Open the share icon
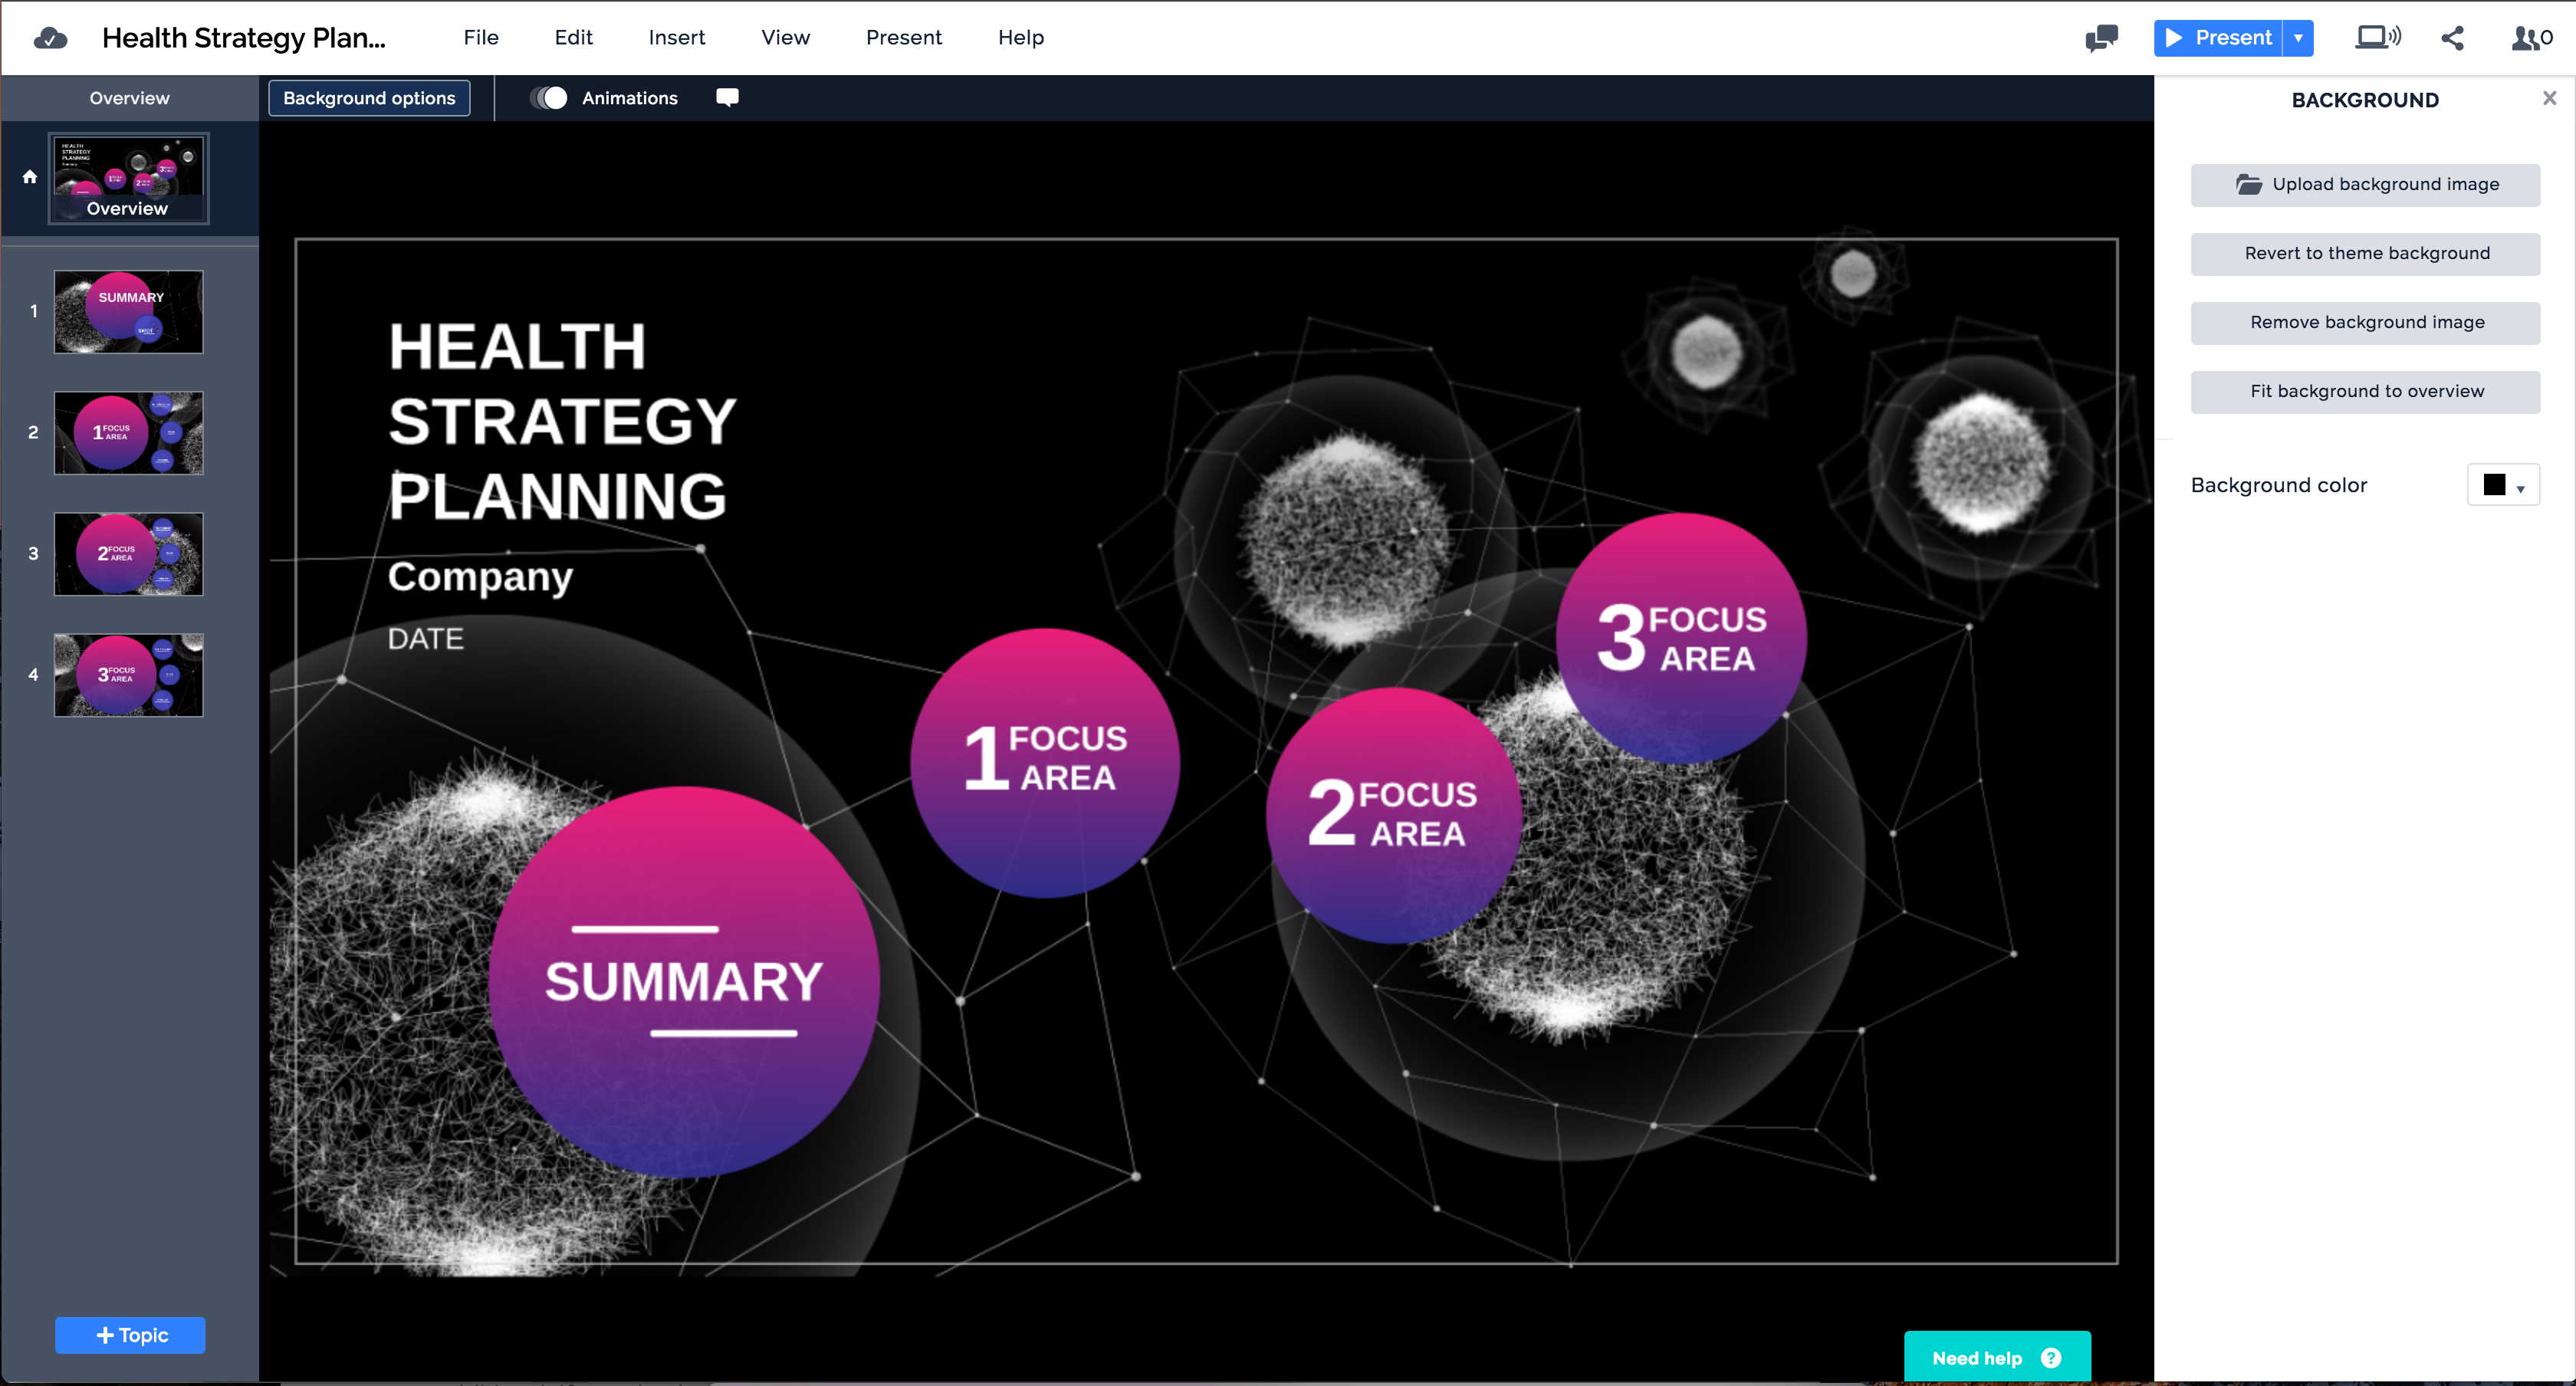The image size is (2576, 1386). pos(2452,38)
